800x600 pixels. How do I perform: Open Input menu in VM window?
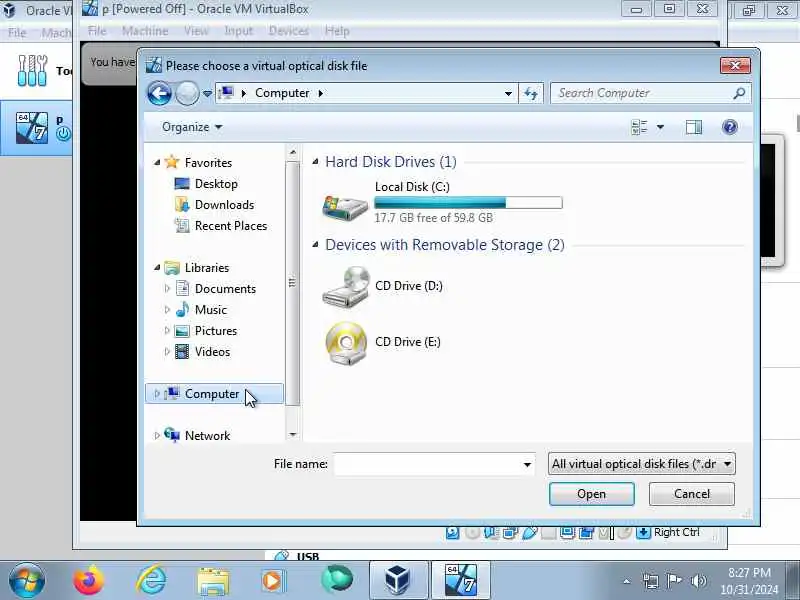238,31
